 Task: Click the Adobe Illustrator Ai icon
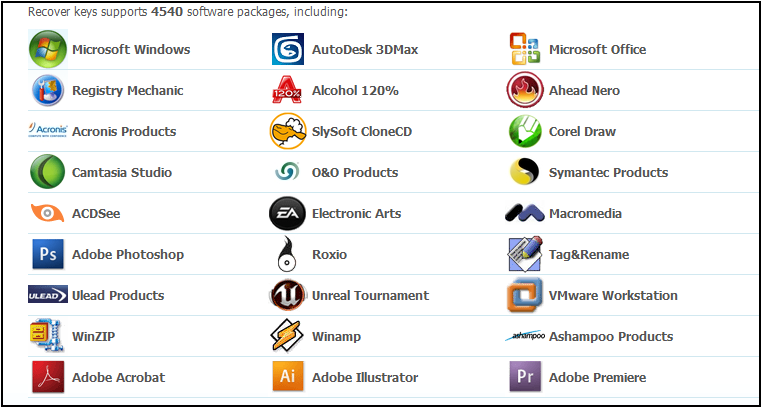[287, 377]
